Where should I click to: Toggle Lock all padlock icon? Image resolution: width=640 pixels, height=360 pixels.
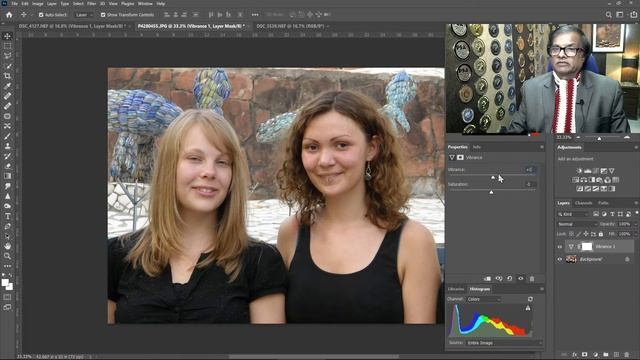(x=601, y=234)
